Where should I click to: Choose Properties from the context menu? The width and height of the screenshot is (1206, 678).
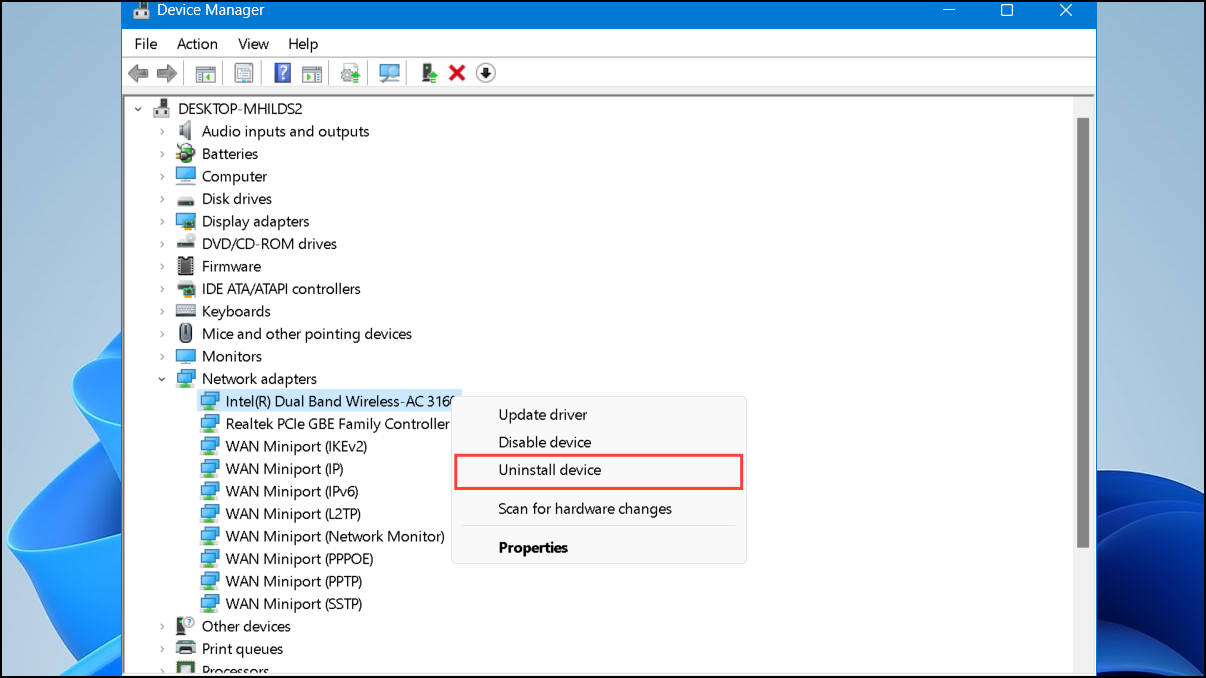tap(599, 548)
